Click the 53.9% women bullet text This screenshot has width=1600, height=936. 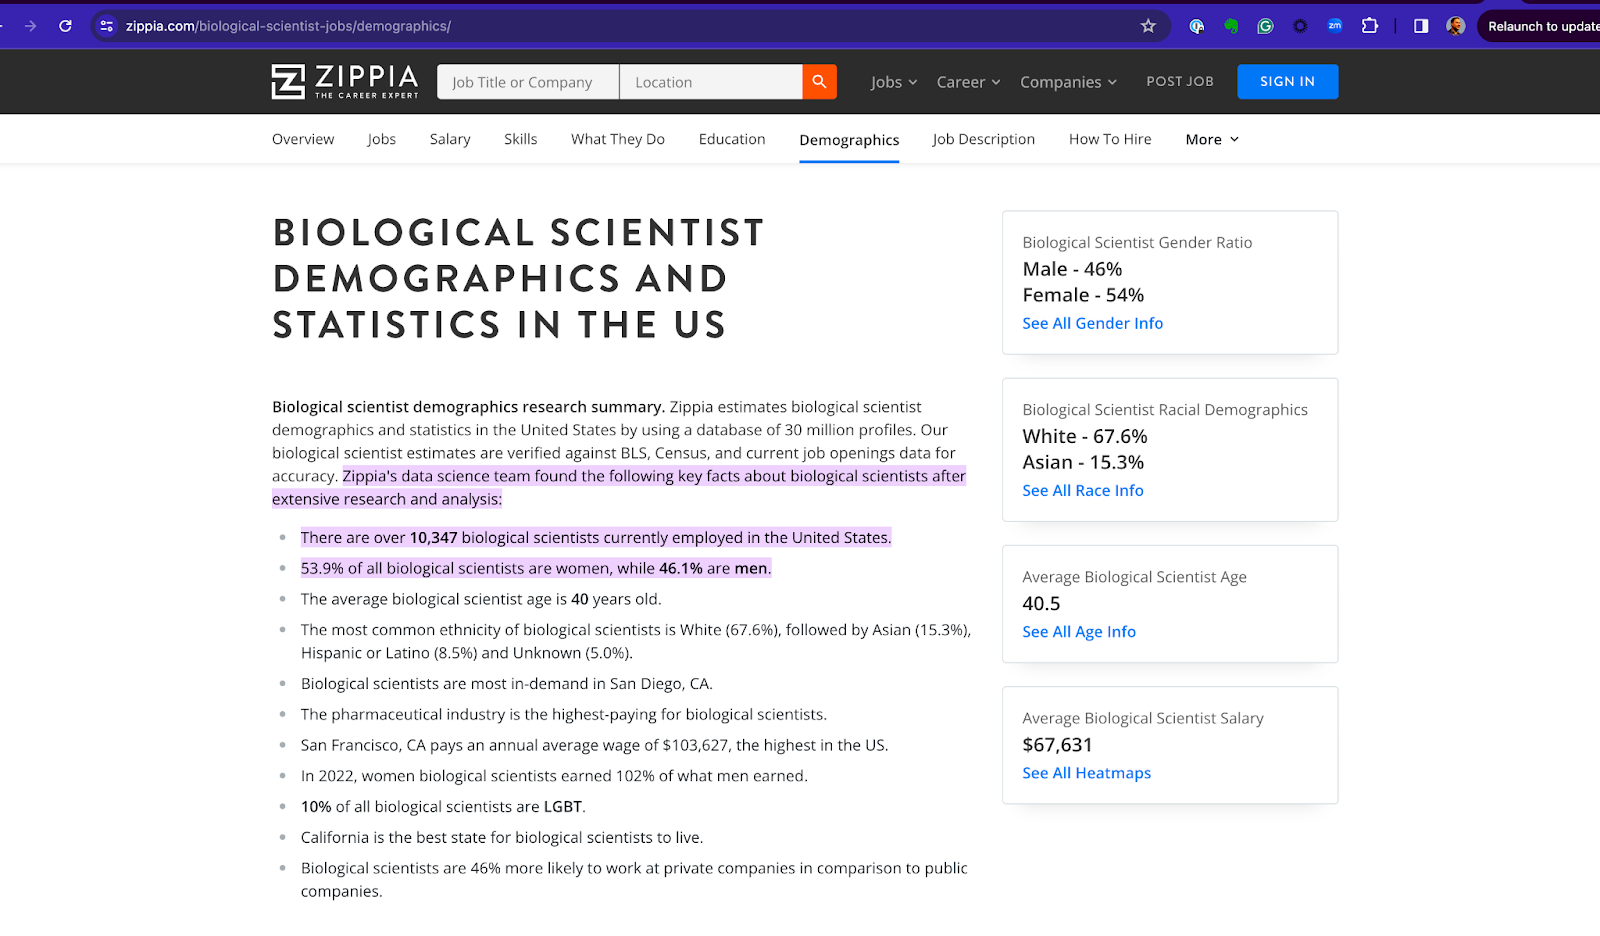click(536, 568)
